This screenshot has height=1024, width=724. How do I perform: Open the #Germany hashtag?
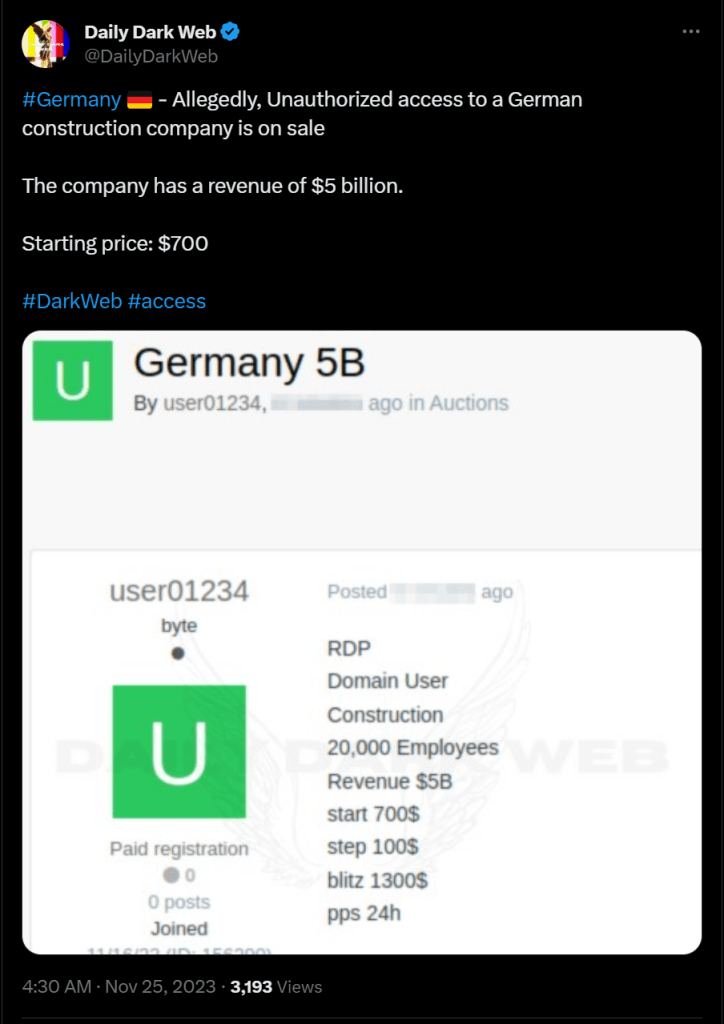71,100
